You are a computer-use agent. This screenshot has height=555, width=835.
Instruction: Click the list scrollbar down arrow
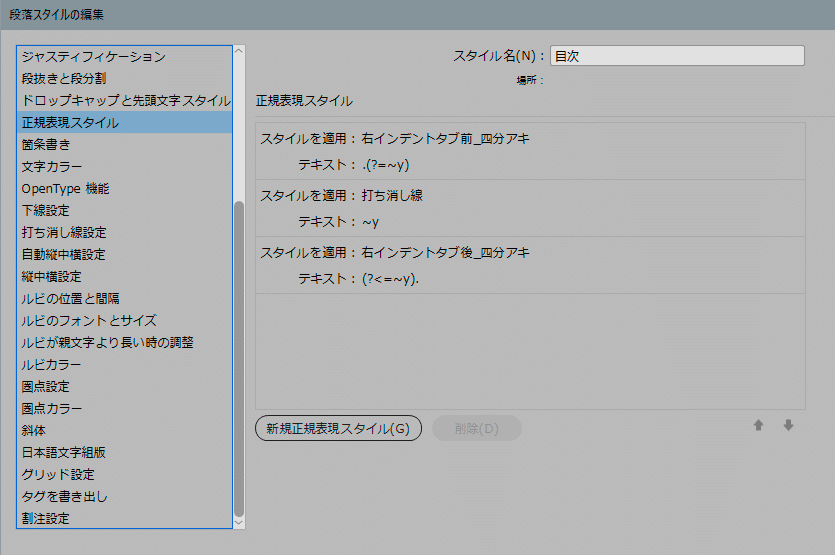pos(239,523)
